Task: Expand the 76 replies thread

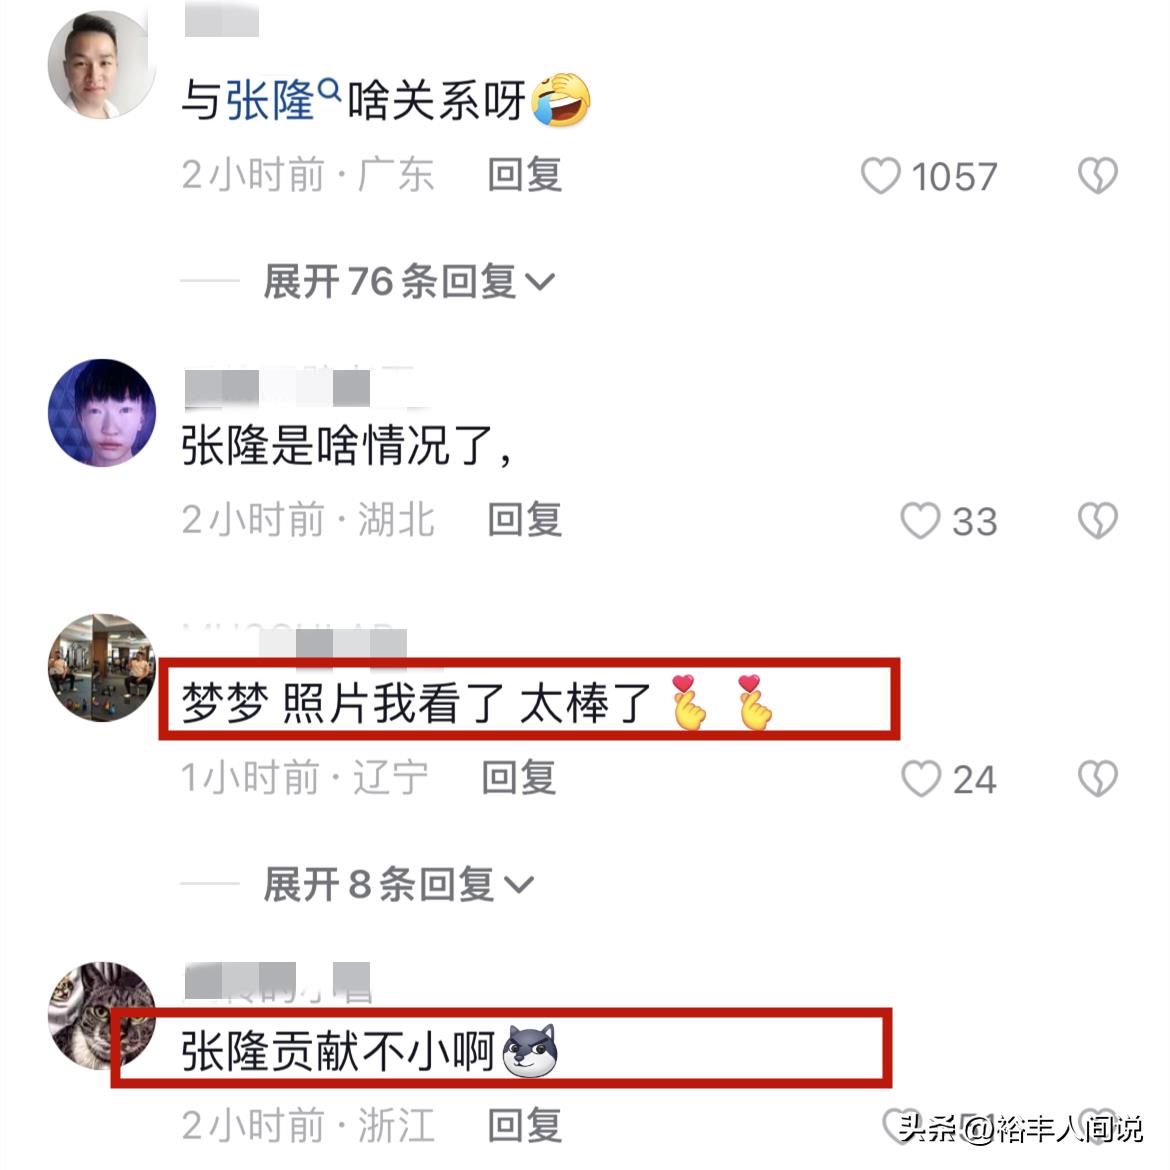Action: [409, 282]
